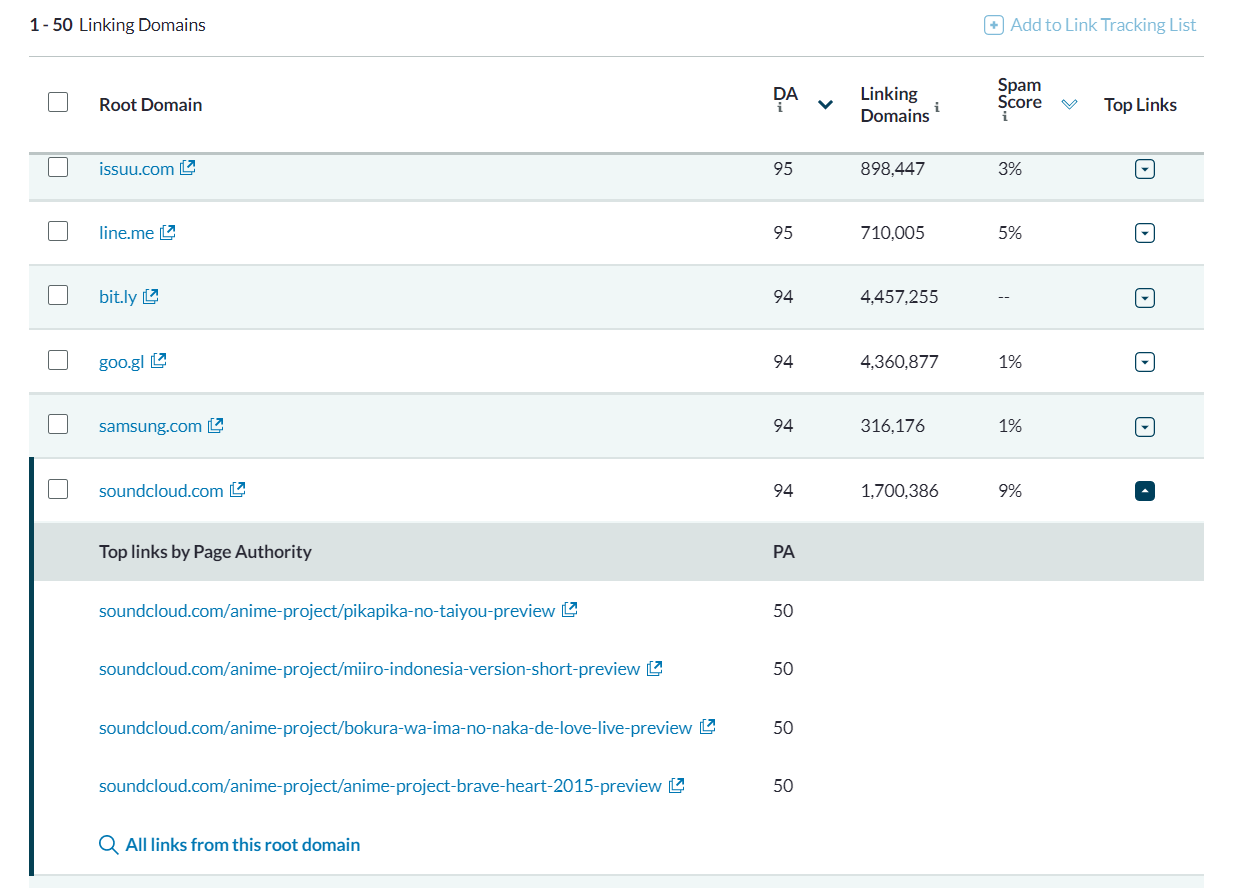Sort by DA column arrow
Image resolution: width=1236 pixels, height=888 pixels.
[x=825, y=104]
